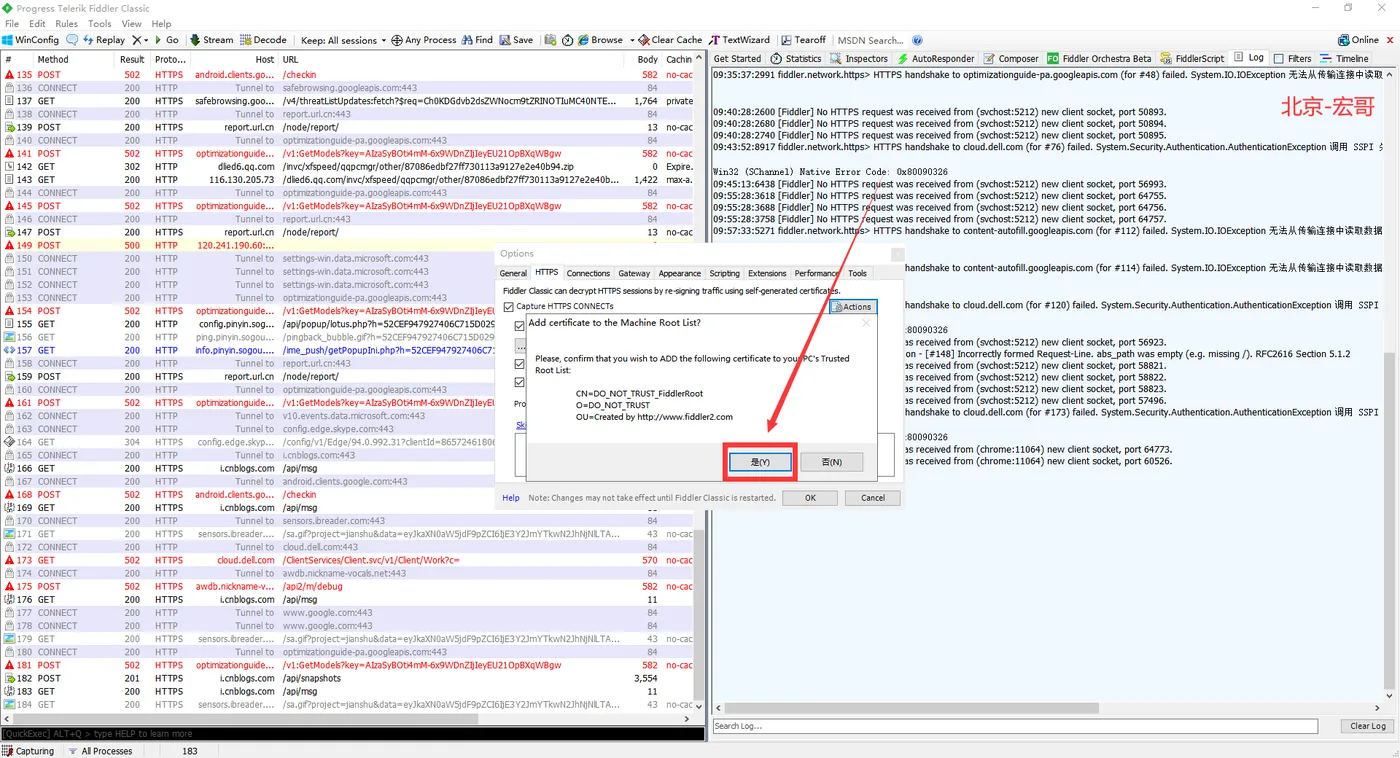The width and height of the screenshot is (1400, 758).
Task: Select the Extensions tab in Options
Action: 768,273
